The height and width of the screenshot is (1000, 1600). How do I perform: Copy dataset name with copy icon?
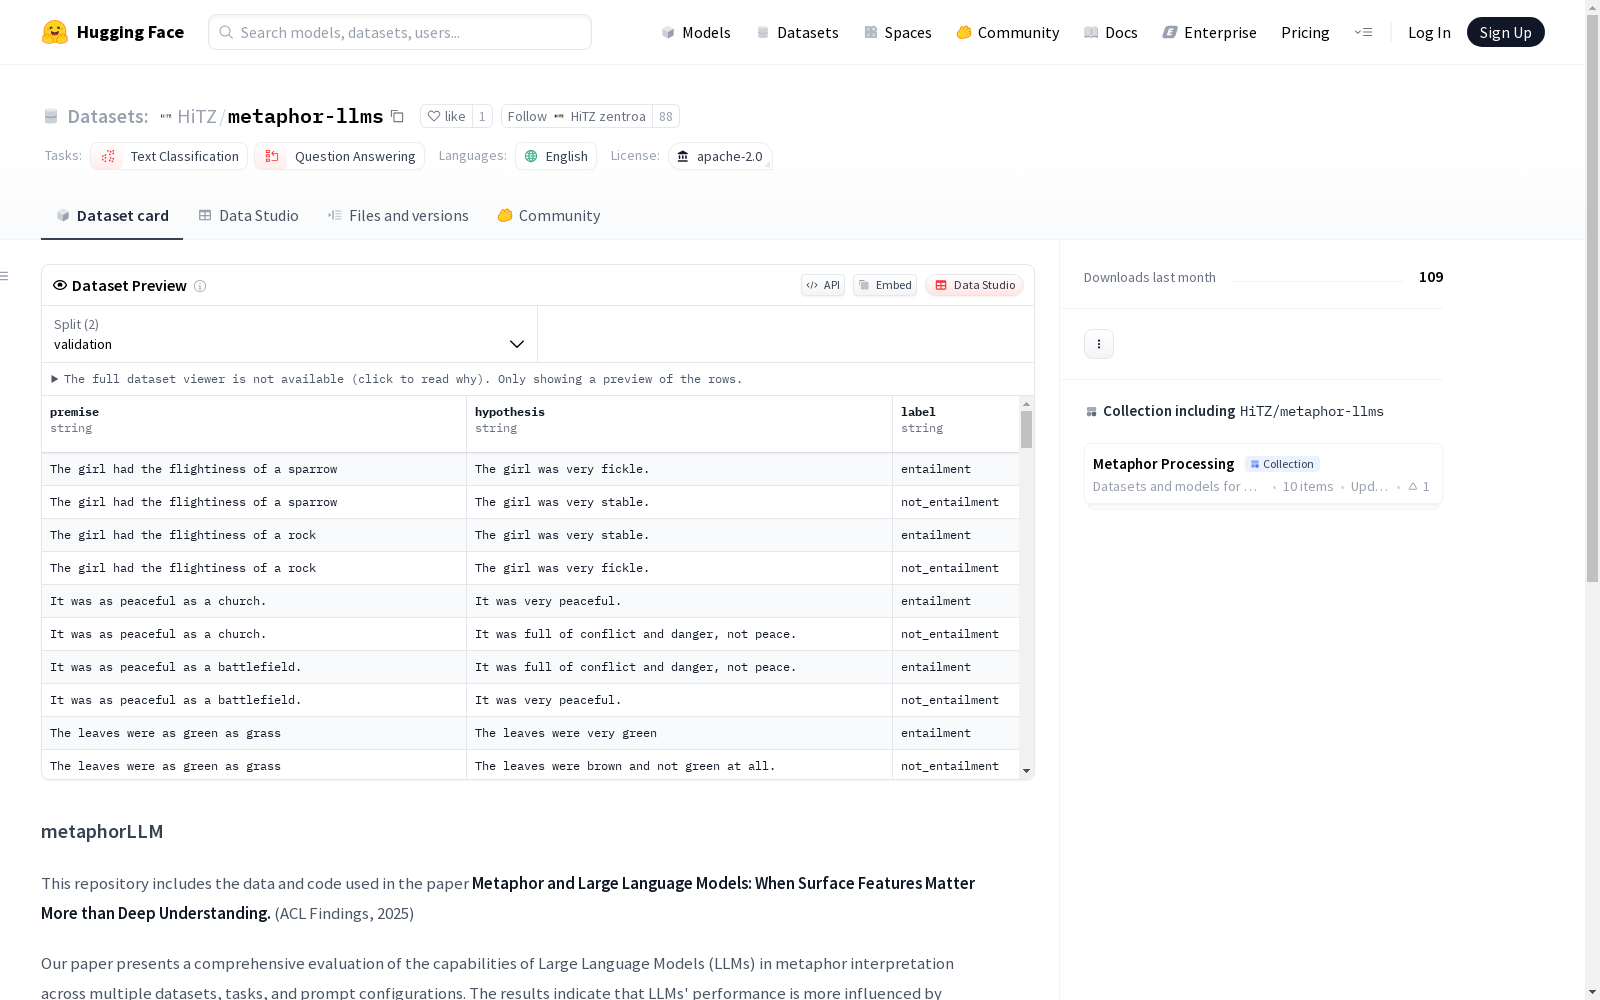pos(397,116)
